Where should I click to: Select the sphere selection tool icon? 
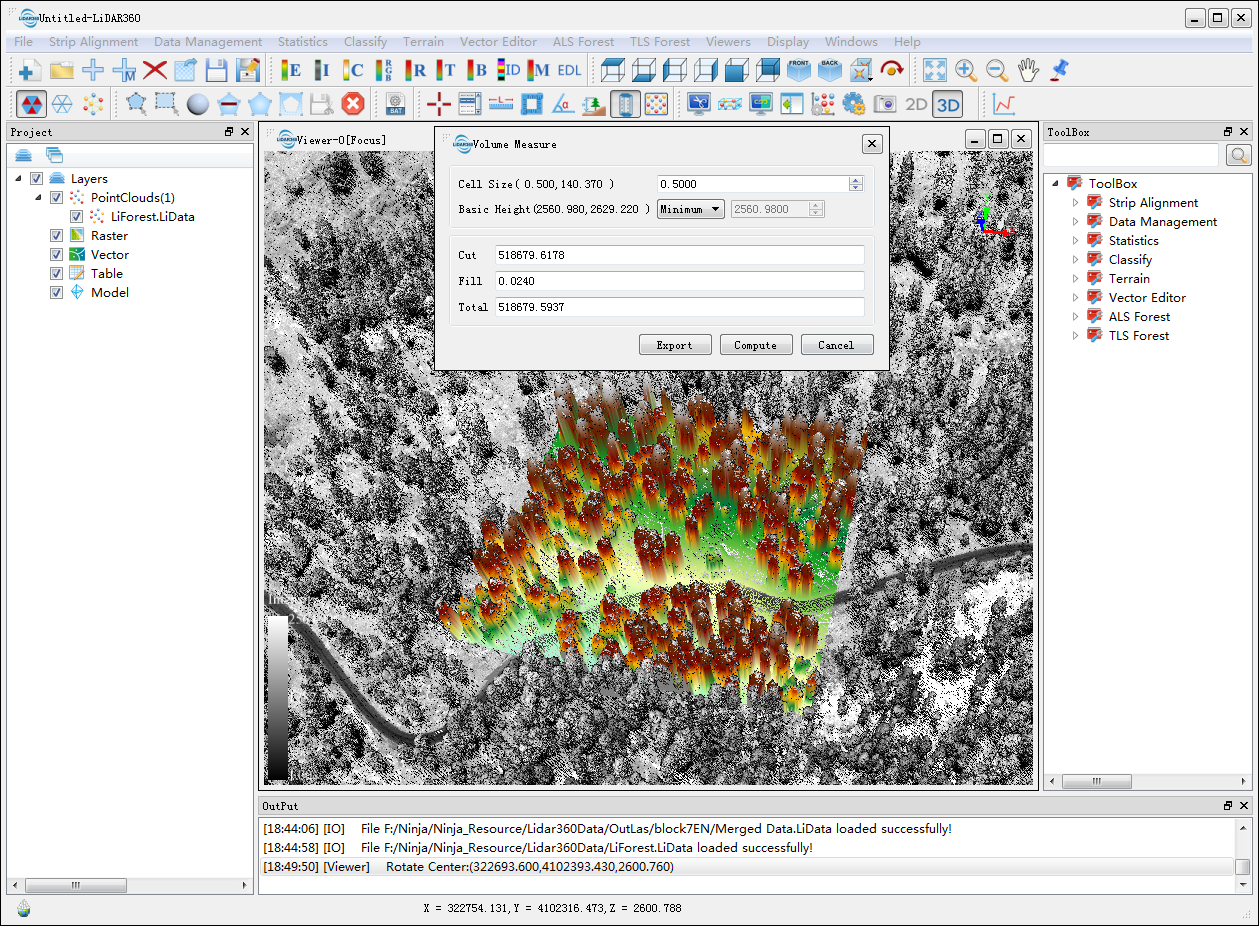(x=198, y=103)
